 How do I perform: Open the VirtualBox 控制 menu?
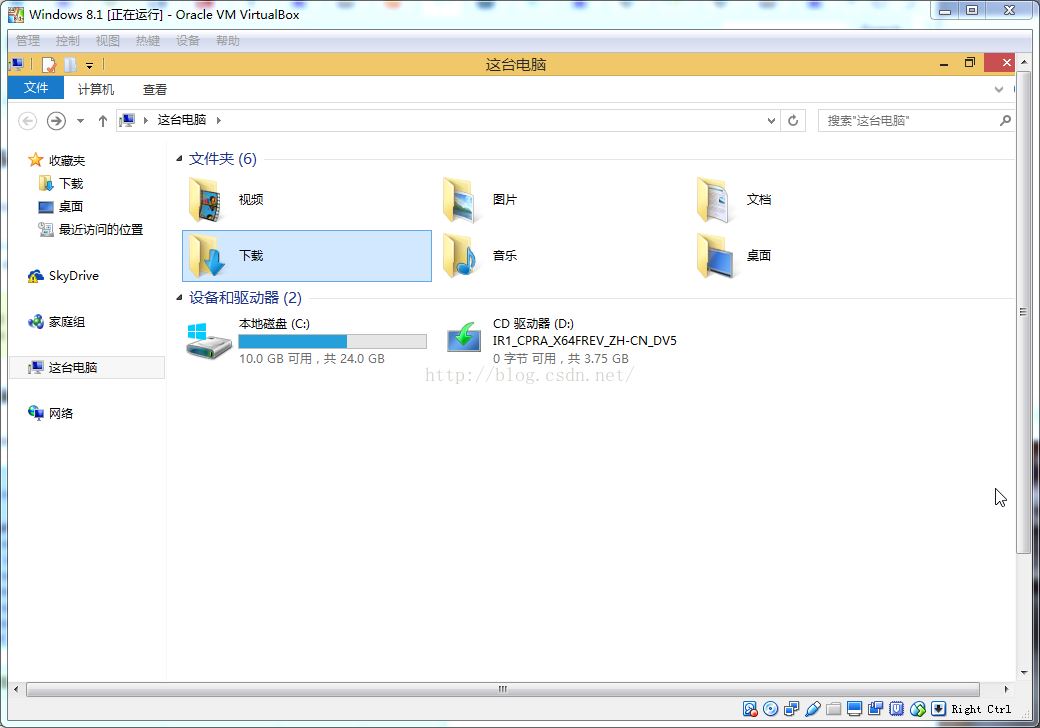click(x=68, y=40)
